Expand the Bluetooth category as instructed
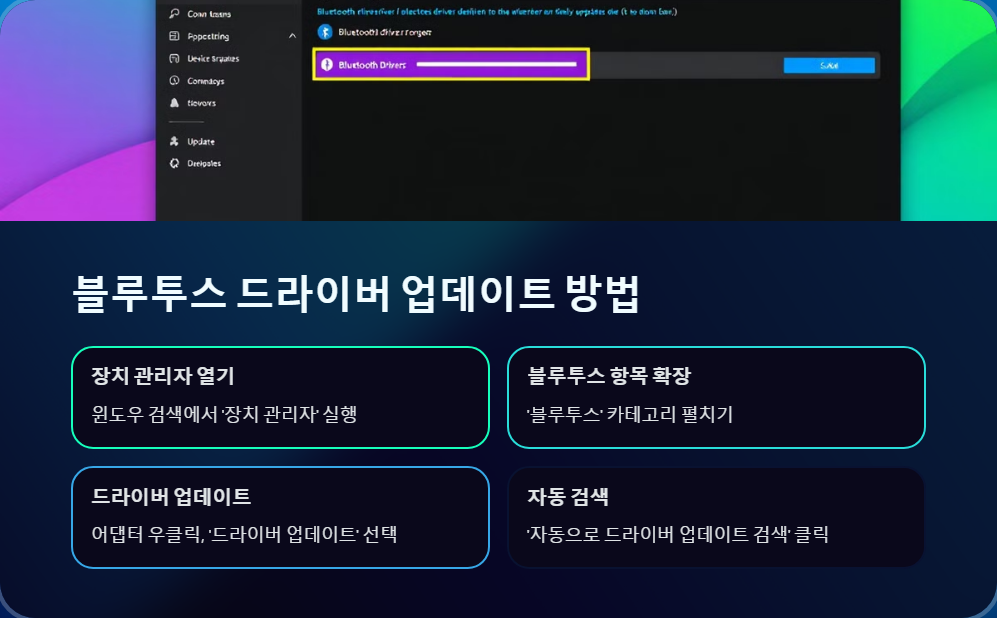The height and width of the screenshot is (618, 997). click(x=716, y=397)
